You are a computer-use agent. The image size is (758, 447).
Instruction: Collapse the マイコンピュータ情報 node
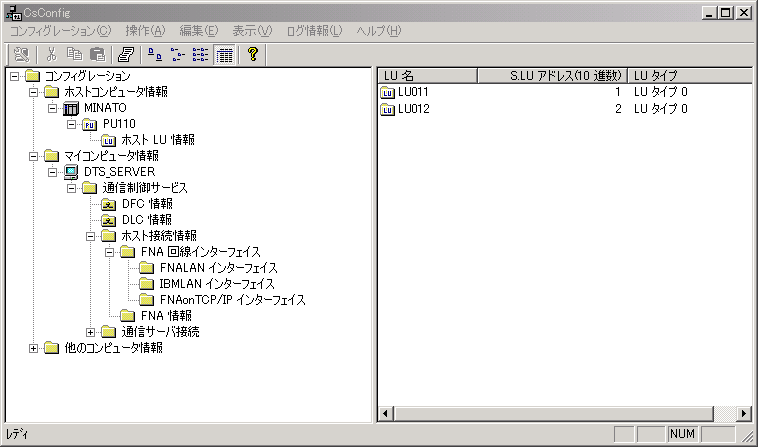33,156
